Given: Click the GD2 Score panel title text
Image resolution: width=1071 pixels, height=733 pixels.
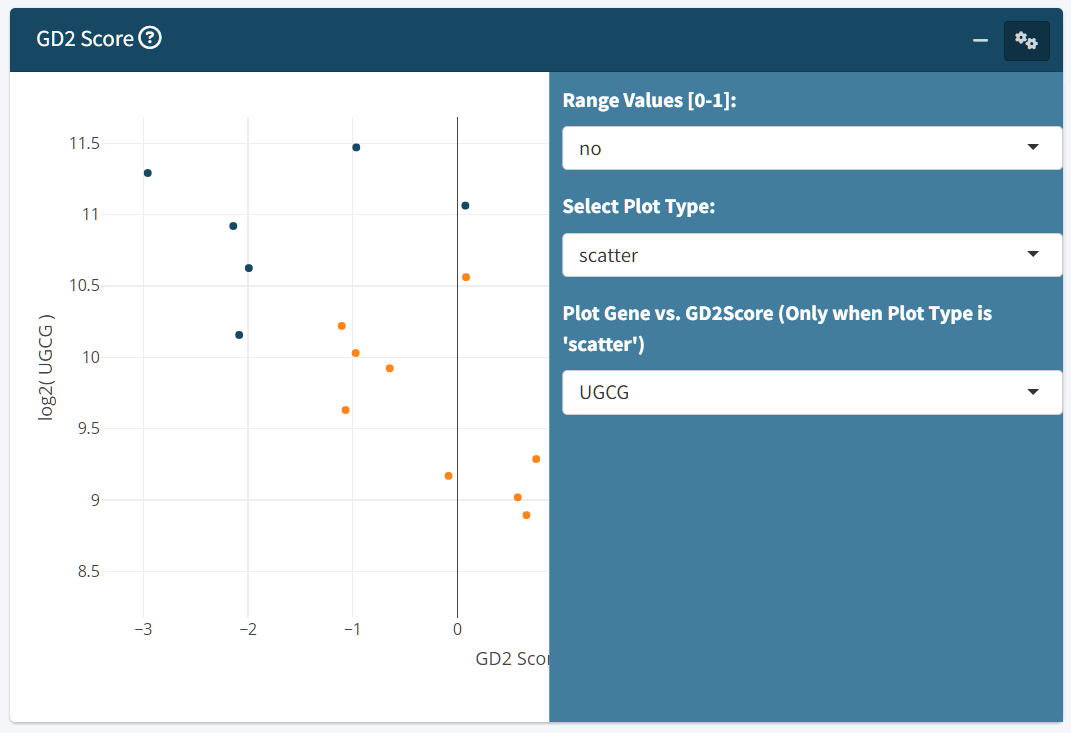Looking at the screenshot, I should click(x=85, y=38).
